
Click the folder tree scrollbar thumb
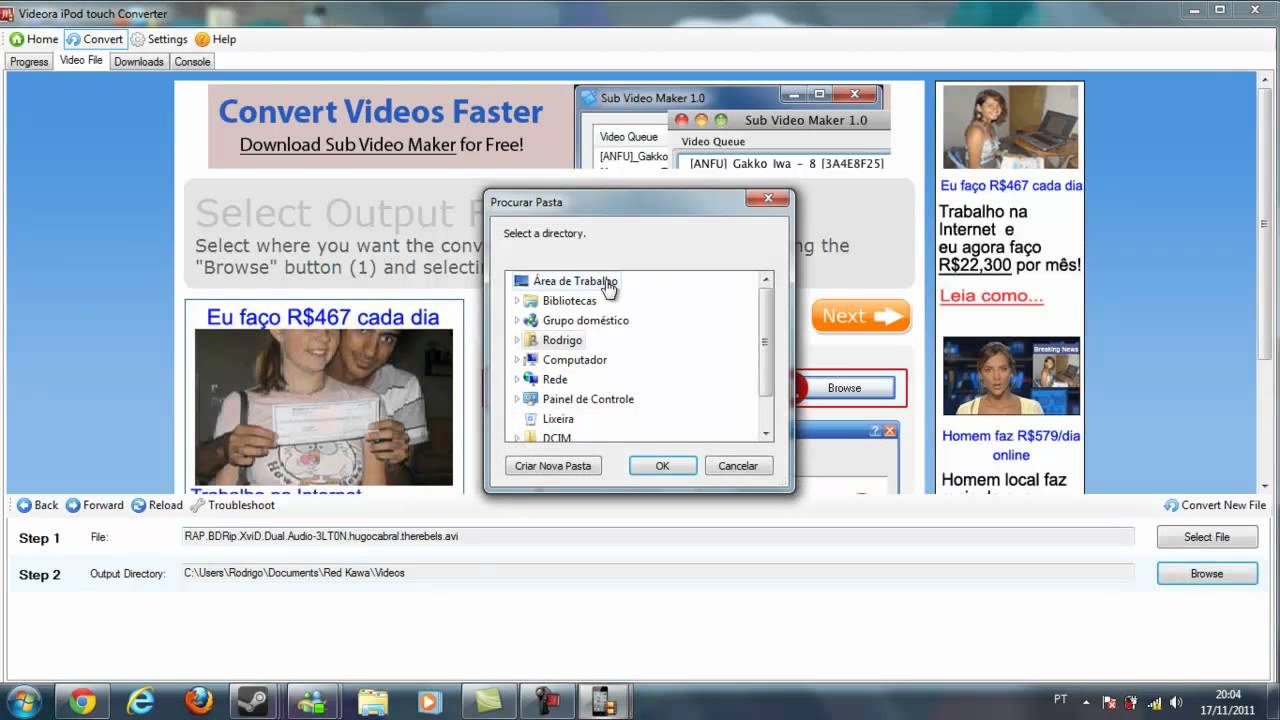coord(766,342)
